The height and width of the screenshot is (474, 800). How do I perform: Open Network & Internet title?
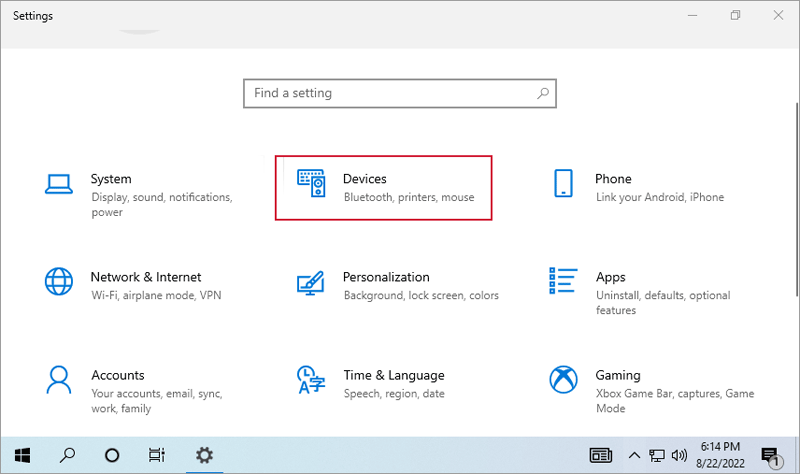[145, 277]
